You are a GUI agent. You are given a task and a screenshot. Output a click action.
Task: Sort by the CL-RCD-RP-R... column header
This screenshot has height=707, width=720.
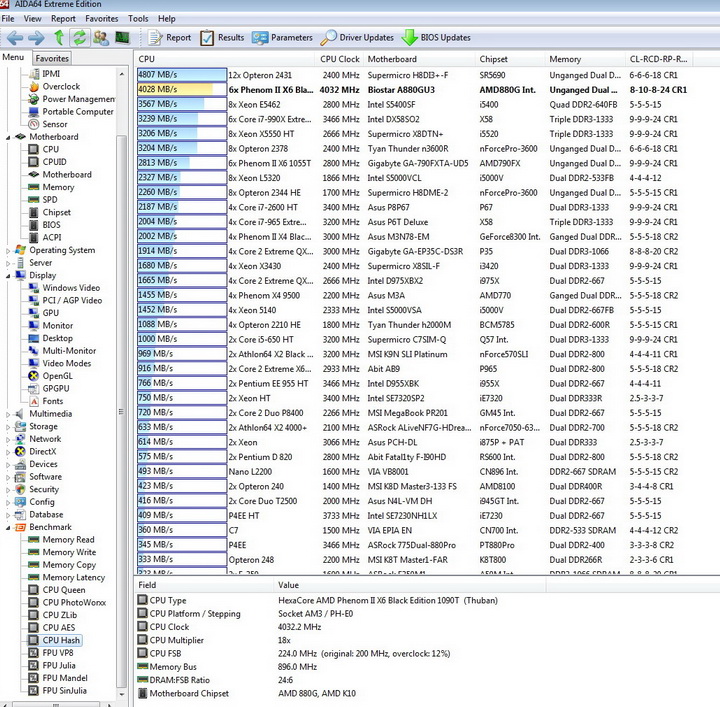659,59
